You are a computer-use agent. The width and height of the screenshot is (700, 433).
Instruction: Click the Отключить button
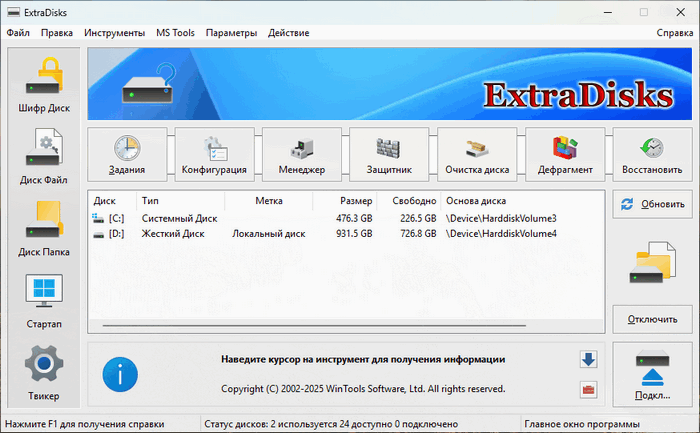tap(652, 319)
